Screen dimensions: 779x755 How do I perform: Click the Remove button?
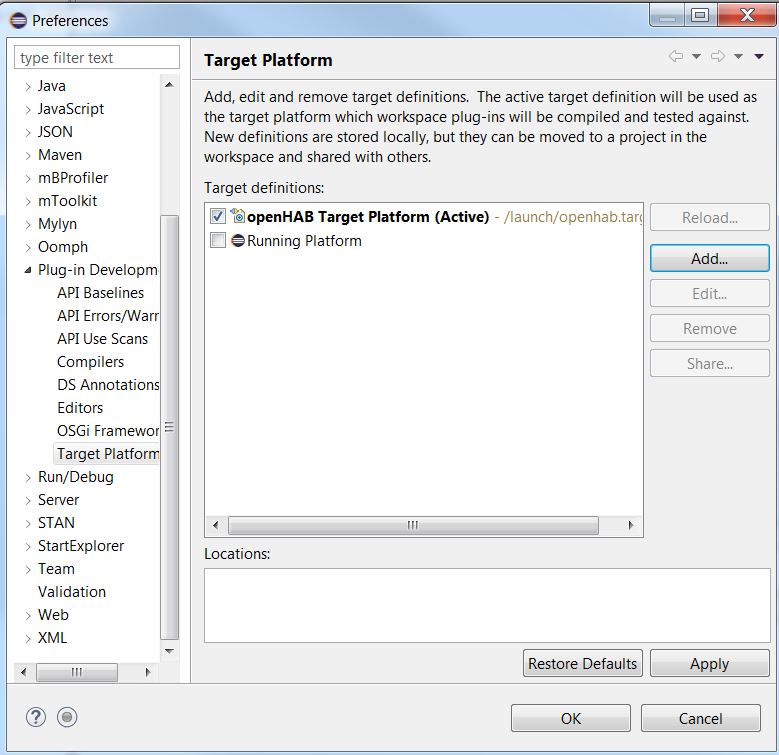point(709,328)
